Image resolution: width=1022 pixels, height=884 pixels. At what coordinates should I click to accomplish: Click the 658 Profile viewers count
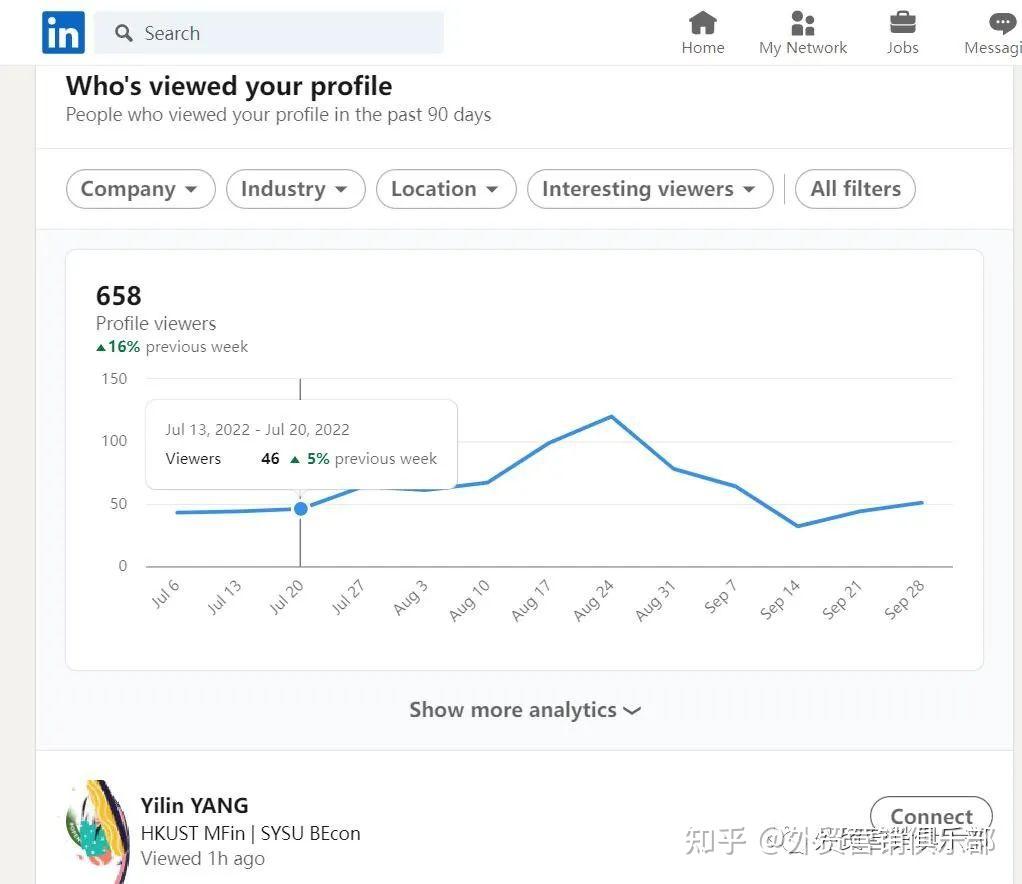tap(117, 296)
